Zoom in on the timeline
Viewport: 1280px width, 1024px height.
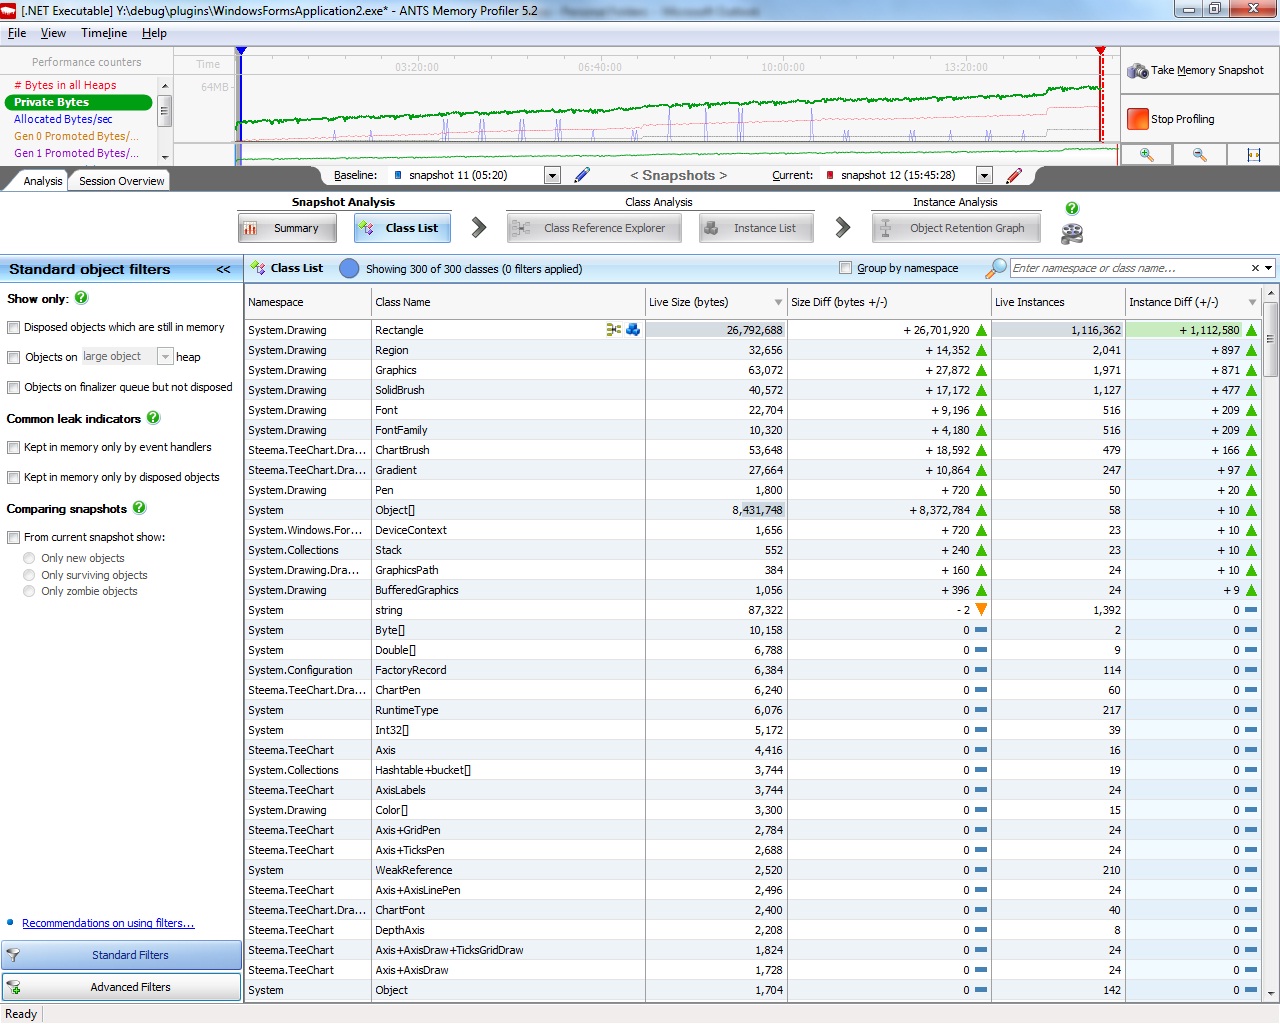pos(1146,155)
